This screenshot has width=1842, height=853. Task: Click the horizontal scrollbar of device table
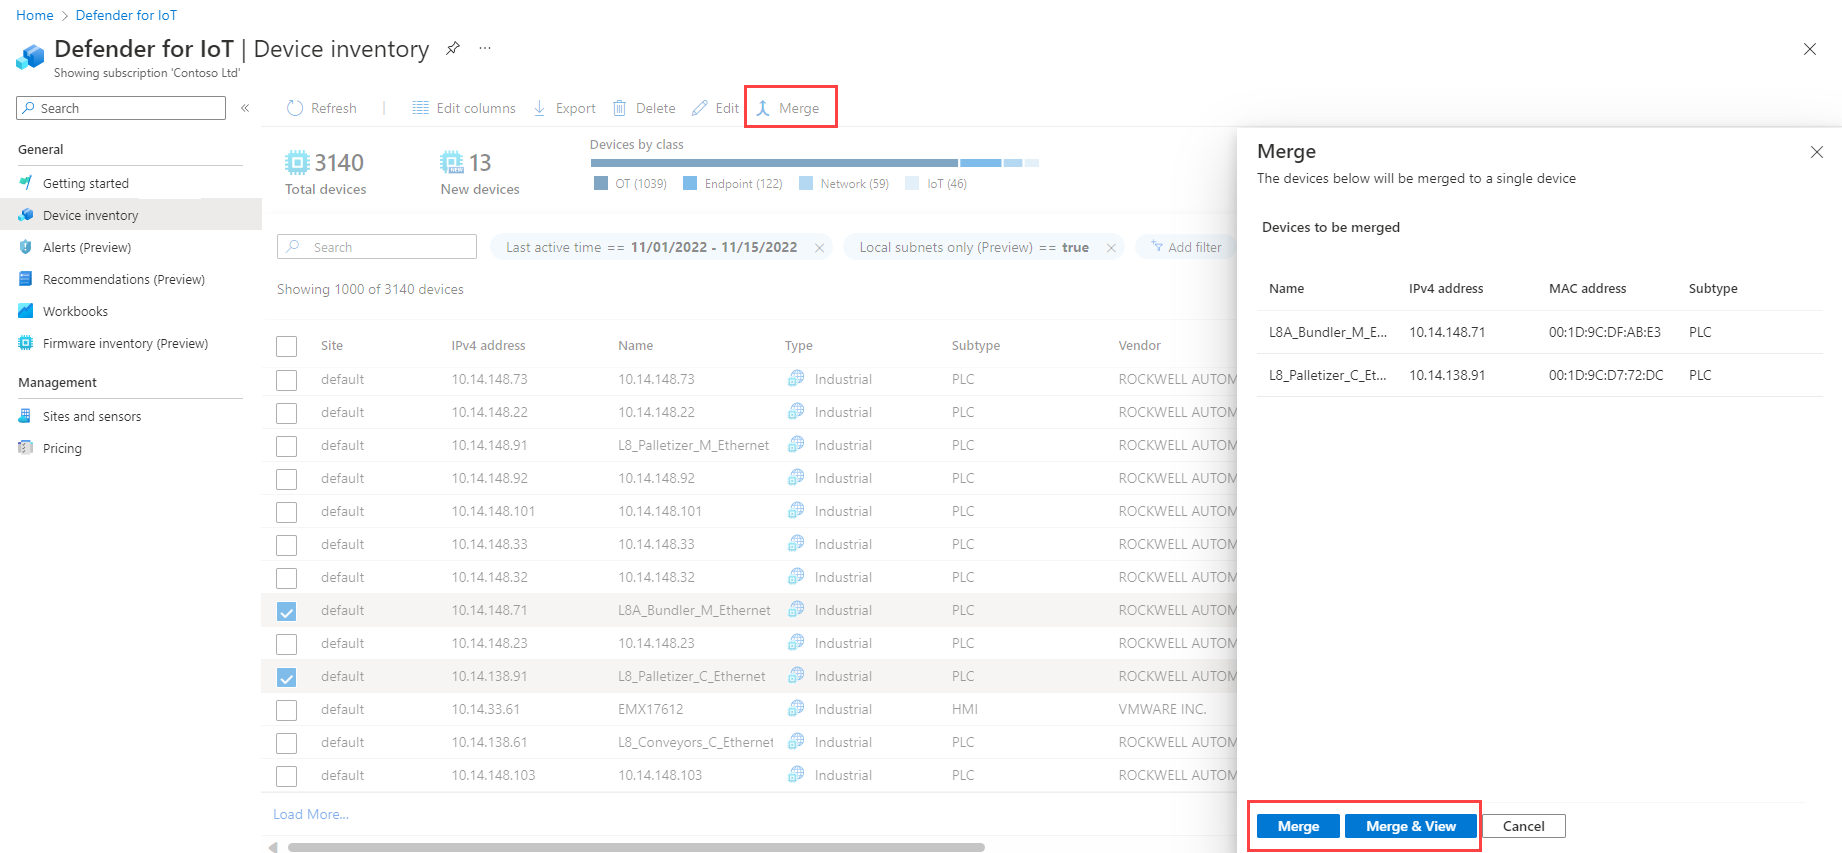tap(636, 847)
